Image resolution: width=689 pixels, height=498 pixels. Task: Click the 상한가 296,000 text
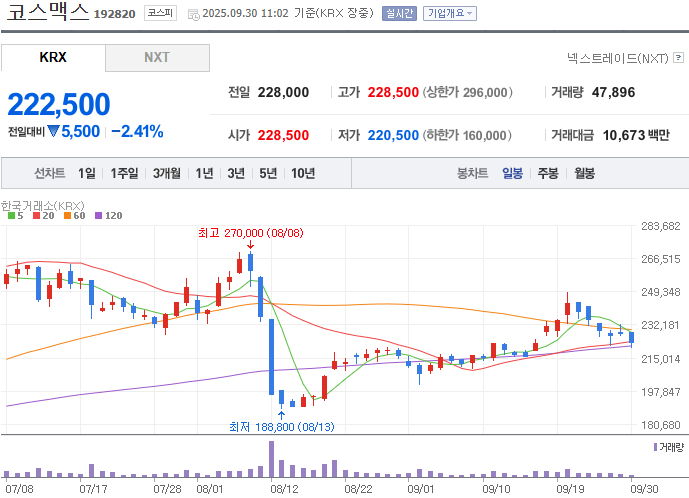468,92
